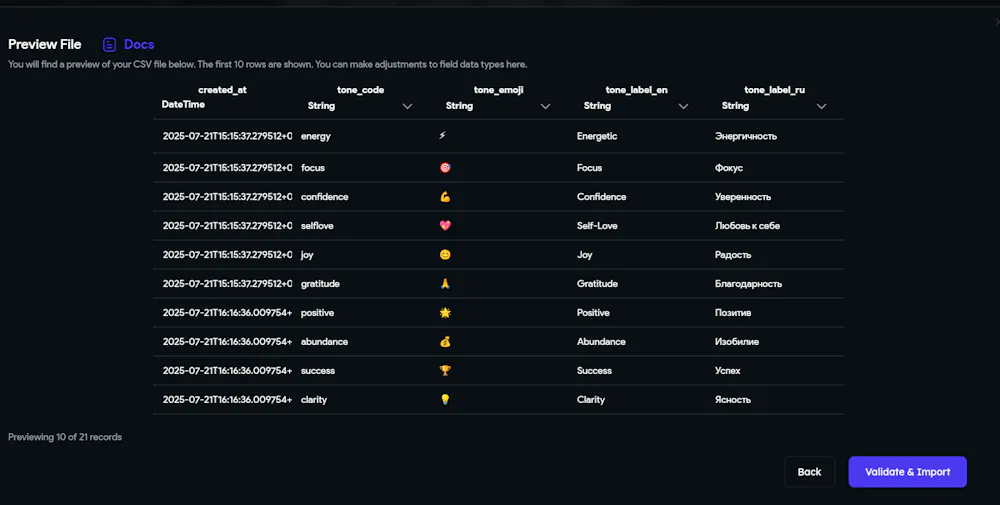This screenshot has width=1000, height=505.
Task: Click the Preview File heading
Action: point(45,45)
